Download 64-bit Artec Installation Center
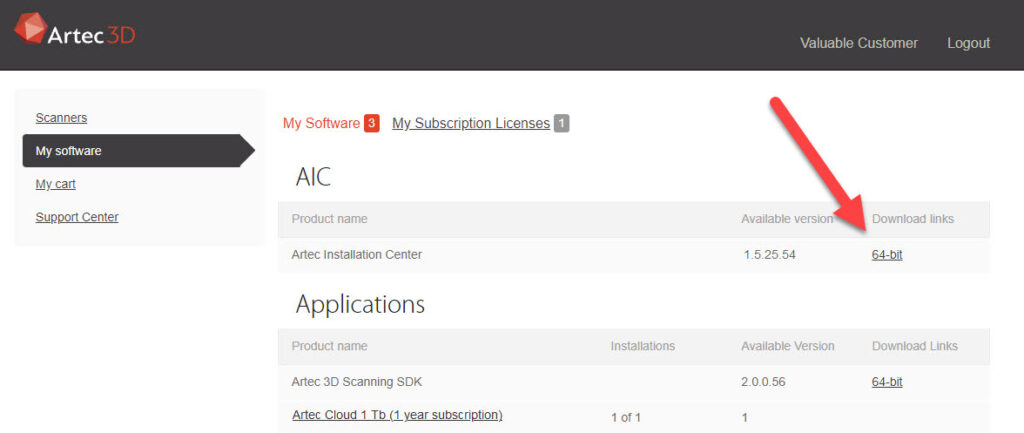 click(887, 255)
